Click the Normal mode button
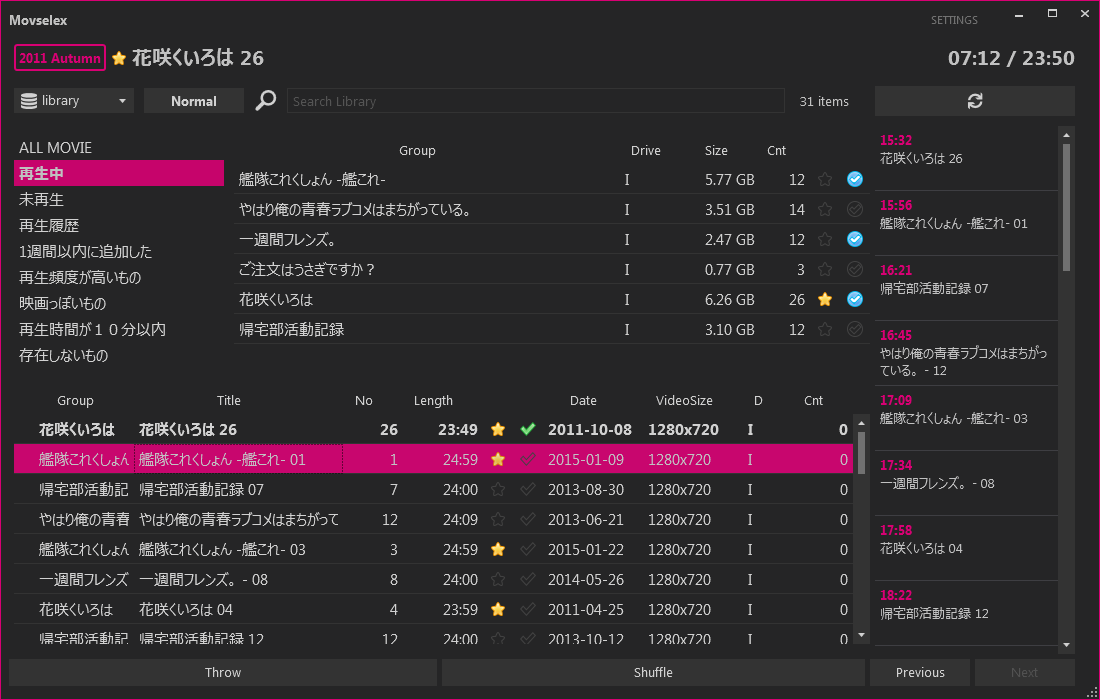The height and width of the screenshot is (700, 1100). point(194,101)
